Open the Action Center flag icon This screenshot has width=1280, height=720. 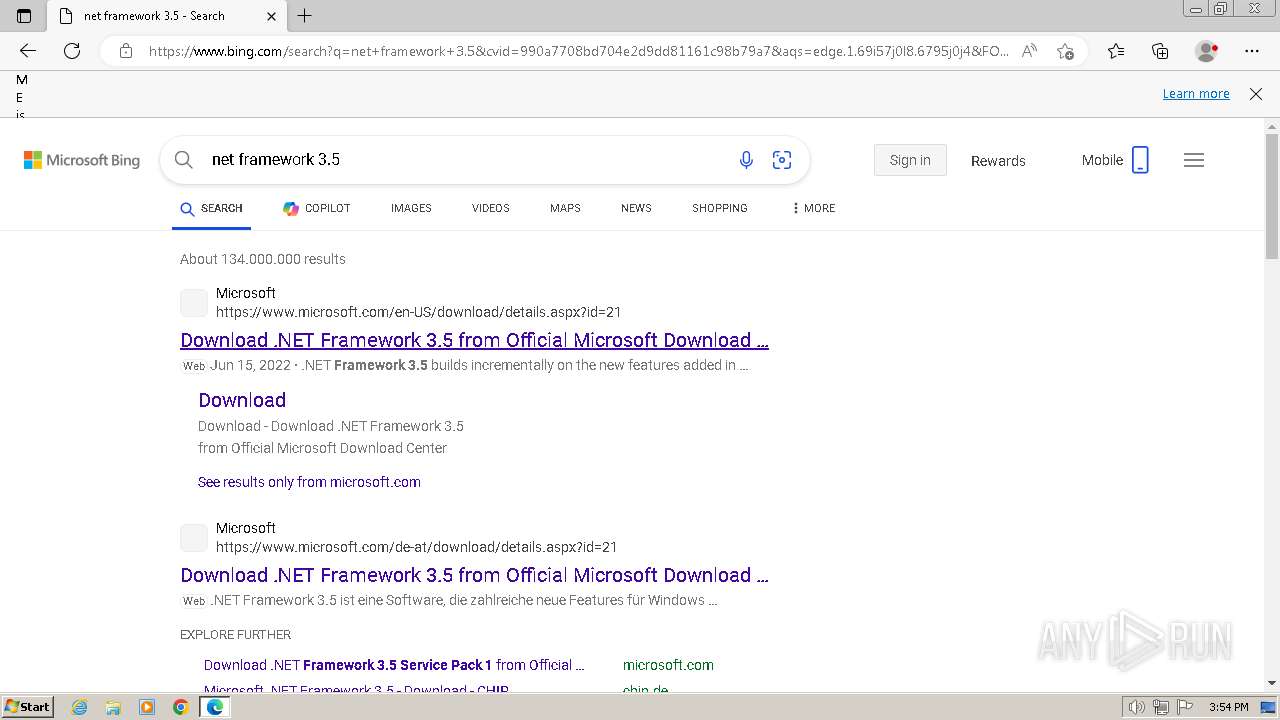coord(1183,707)
